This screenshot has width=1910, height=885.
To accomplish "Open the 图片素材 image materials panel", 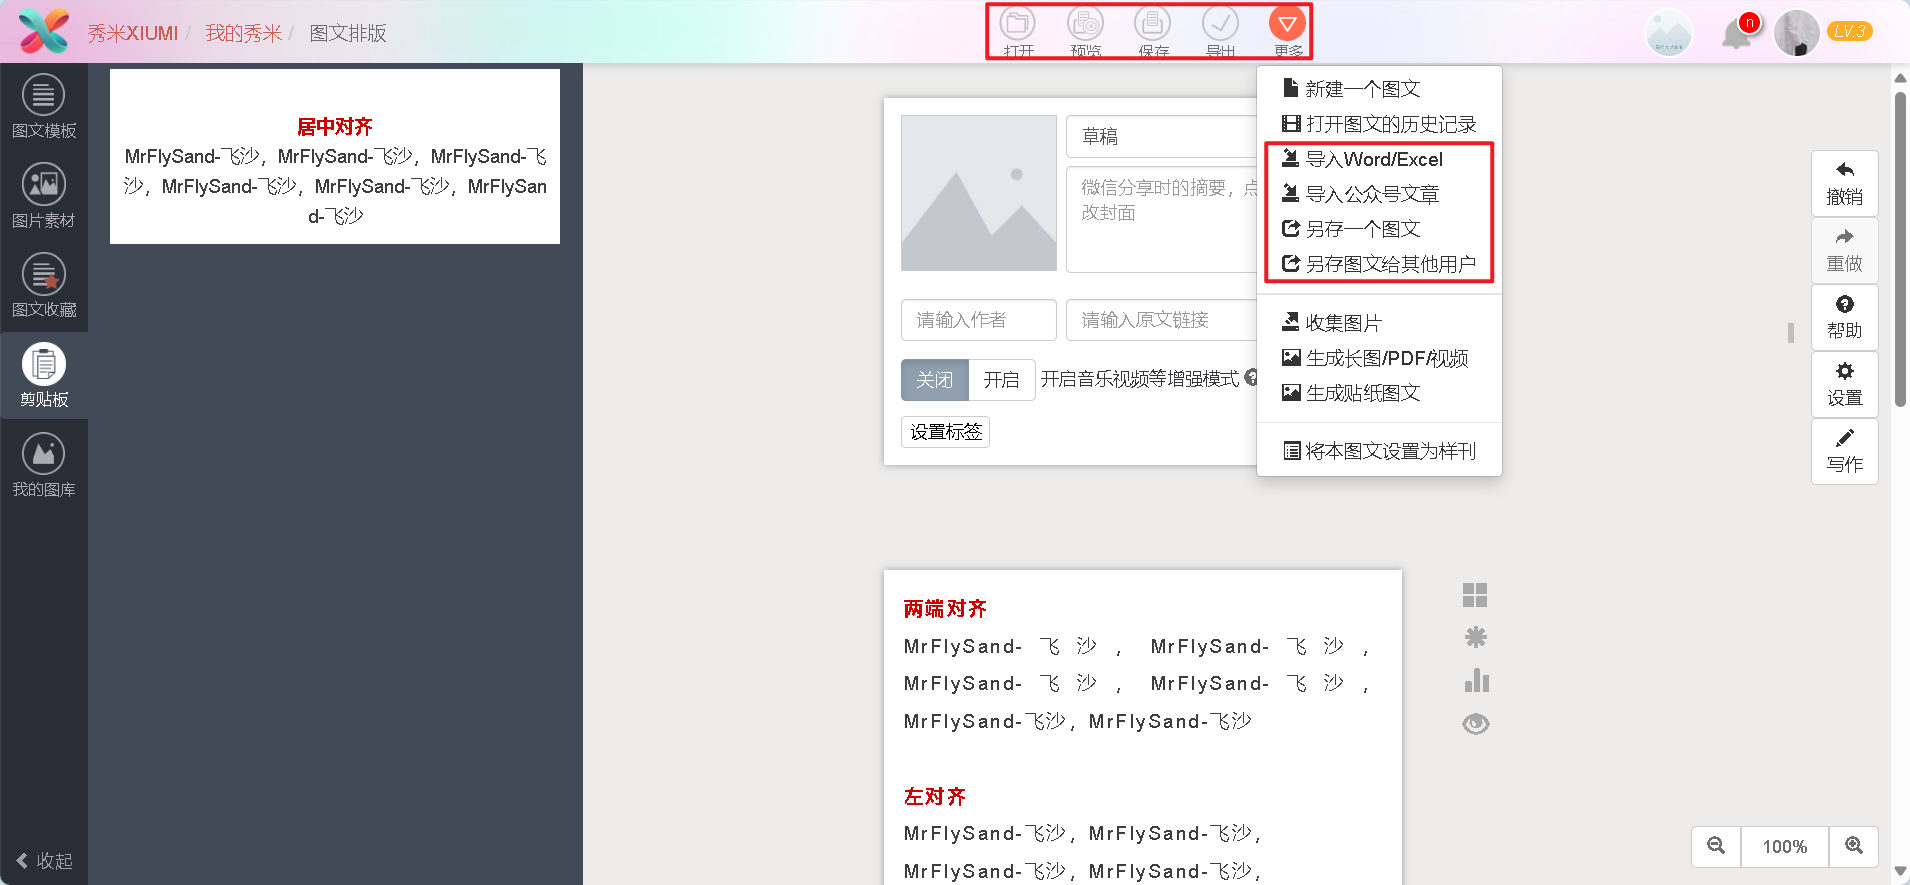I will pyautogui.click(x=44, y=196).
